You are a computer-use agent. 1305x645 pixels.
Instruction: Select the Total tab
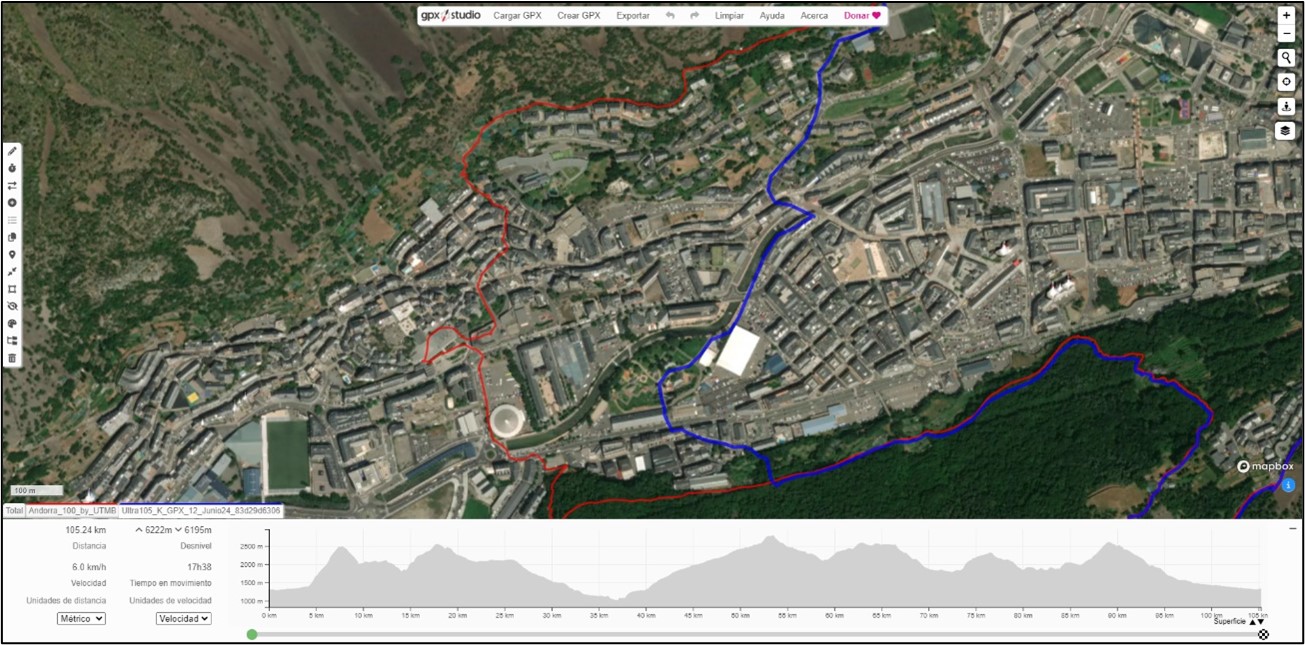coord(14,511)
